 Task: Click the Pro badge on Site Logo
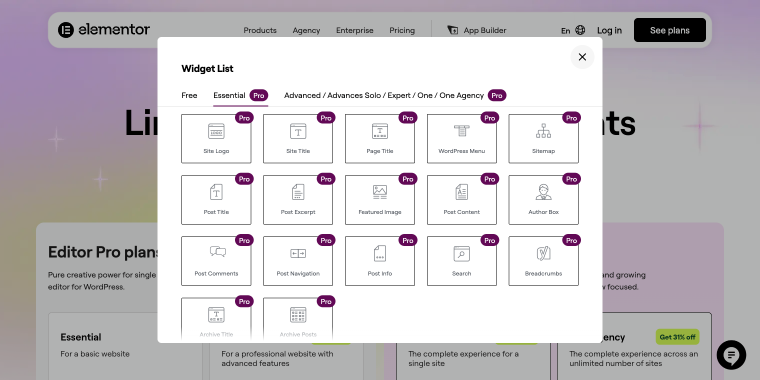244,118
